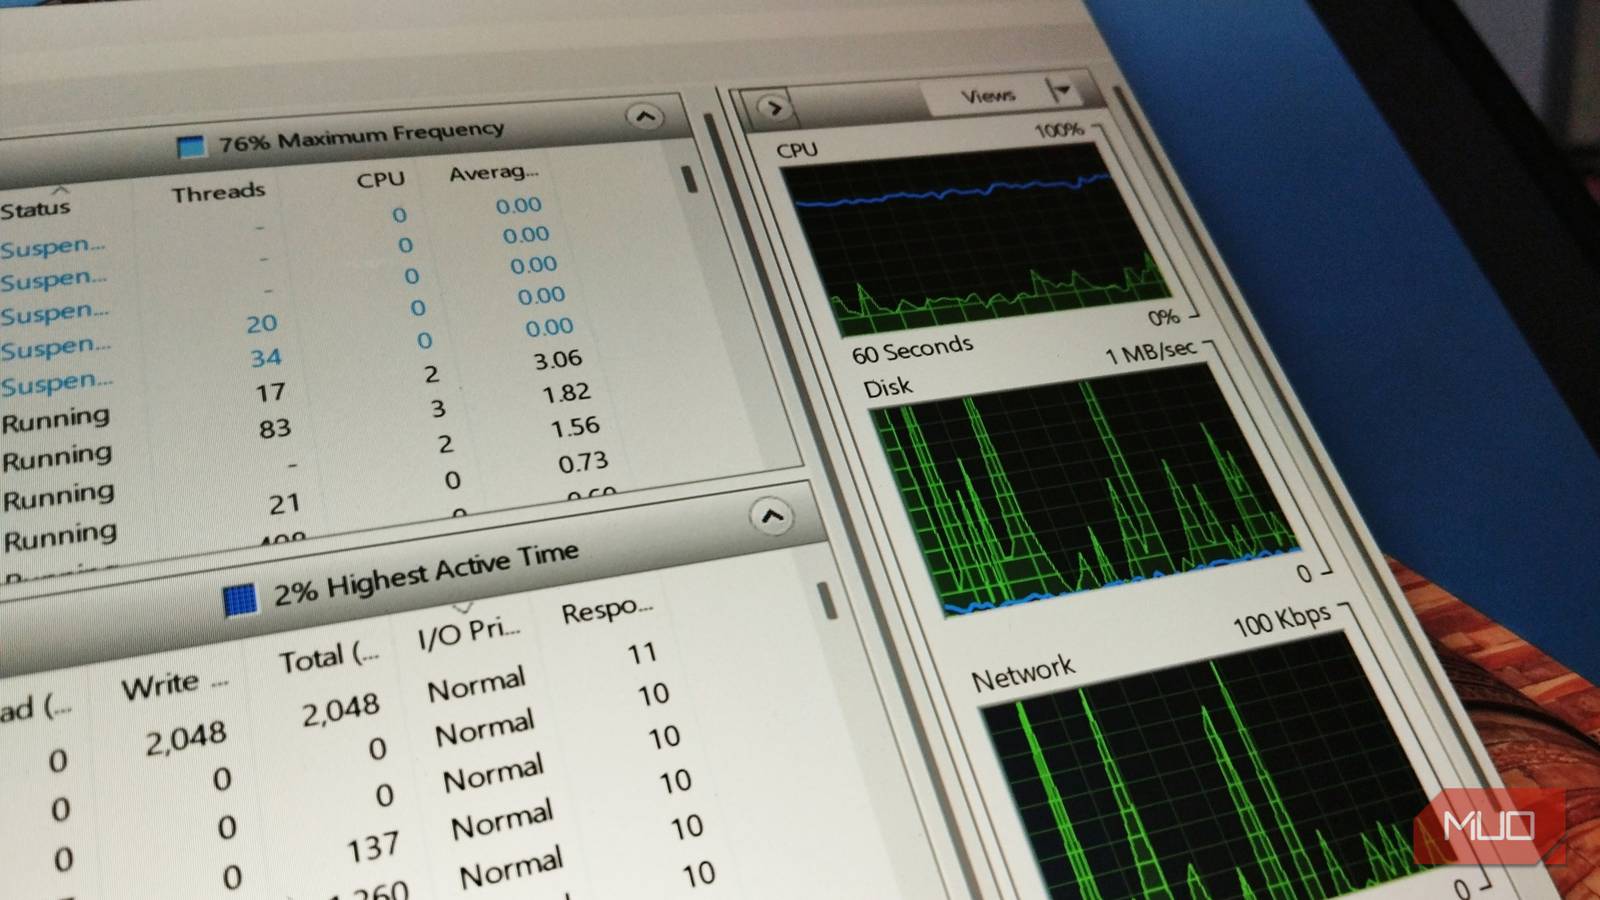The width and height of the screenshot is (1600, 900).
Task: Sort by Write column header
Action: [x=174, y=686]
